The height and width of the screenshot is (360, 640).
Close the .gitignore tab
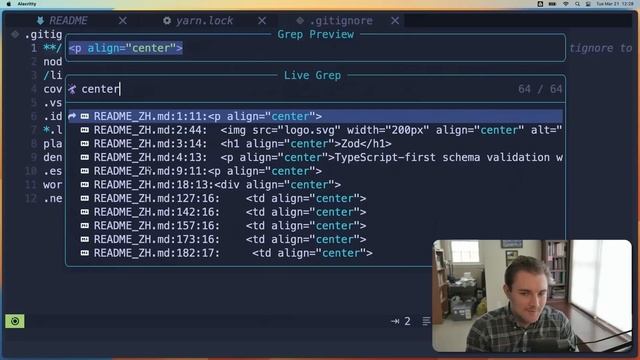click(x=395, y=20)
